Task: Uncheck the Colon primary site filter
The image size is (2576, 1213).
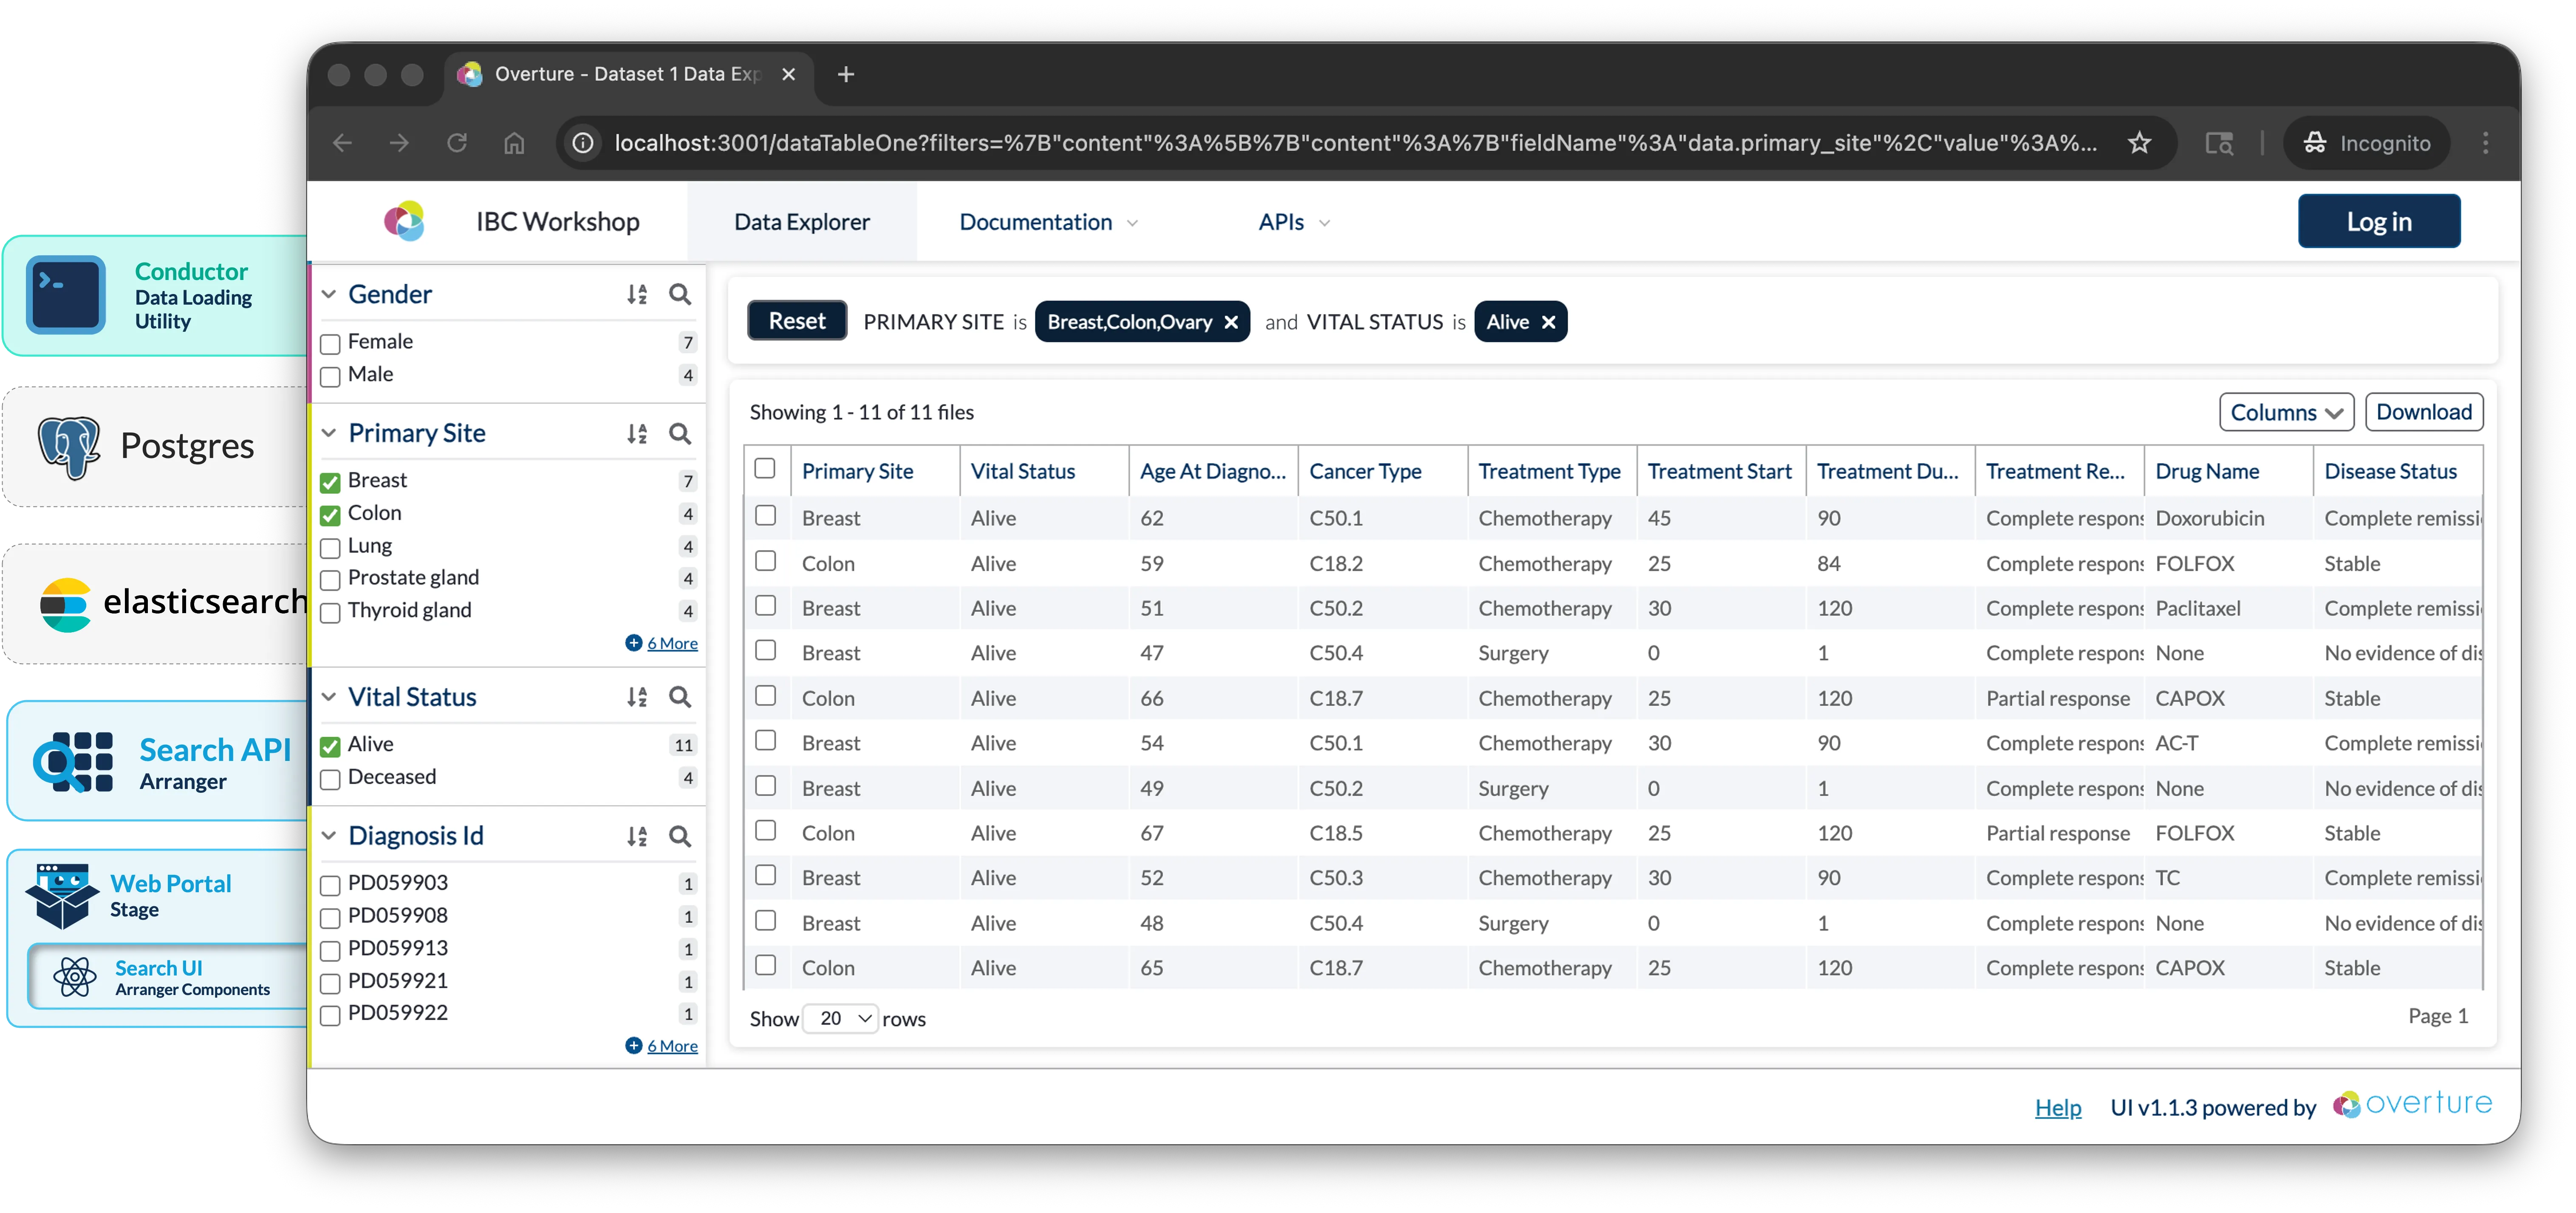Action: (x=330, y=514)
